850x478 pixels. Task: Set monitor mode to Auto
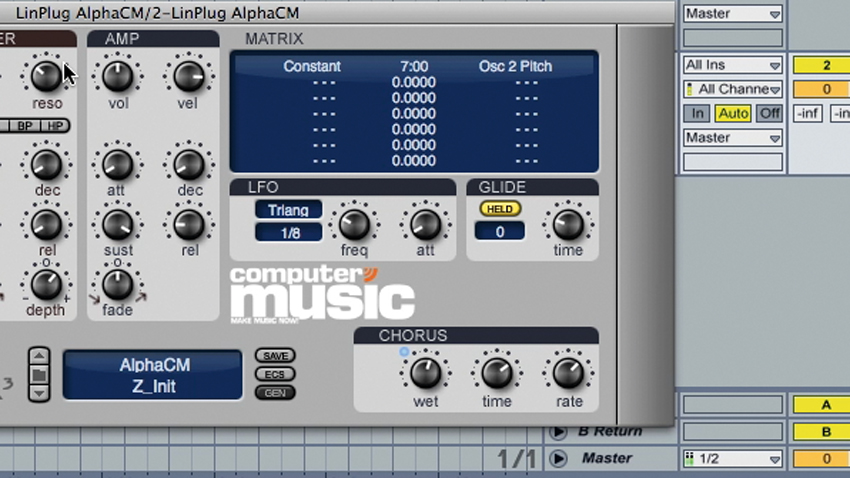(x=733, y=113)
